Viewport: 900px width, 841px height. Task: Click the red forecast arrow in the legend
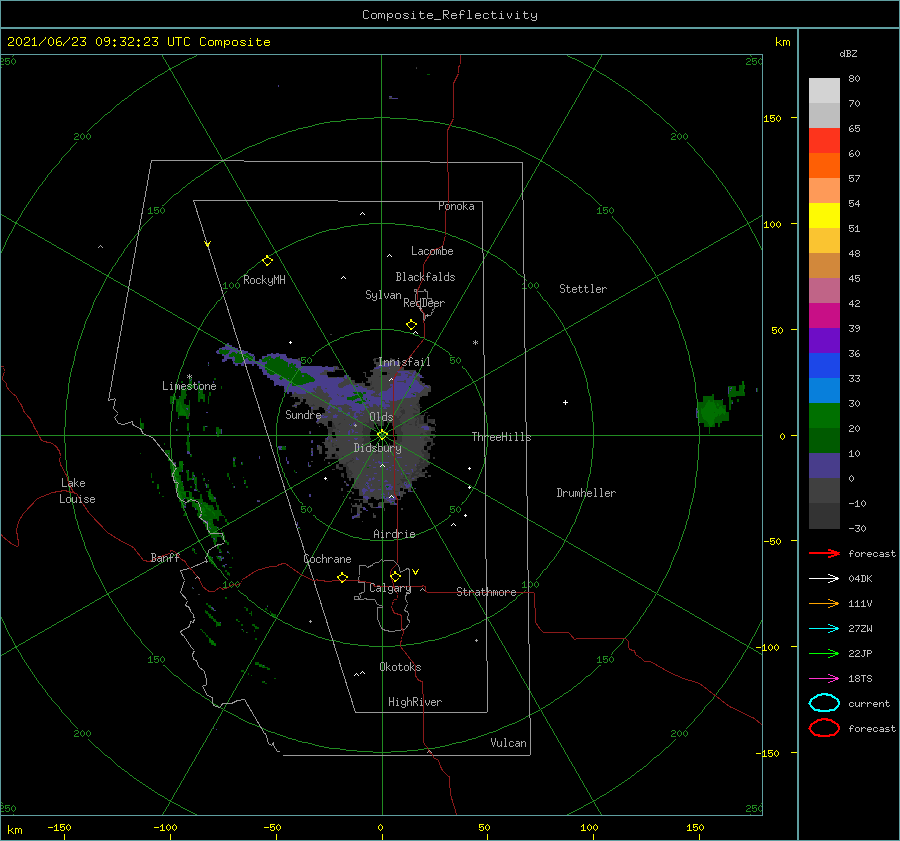tap(824, 553)
